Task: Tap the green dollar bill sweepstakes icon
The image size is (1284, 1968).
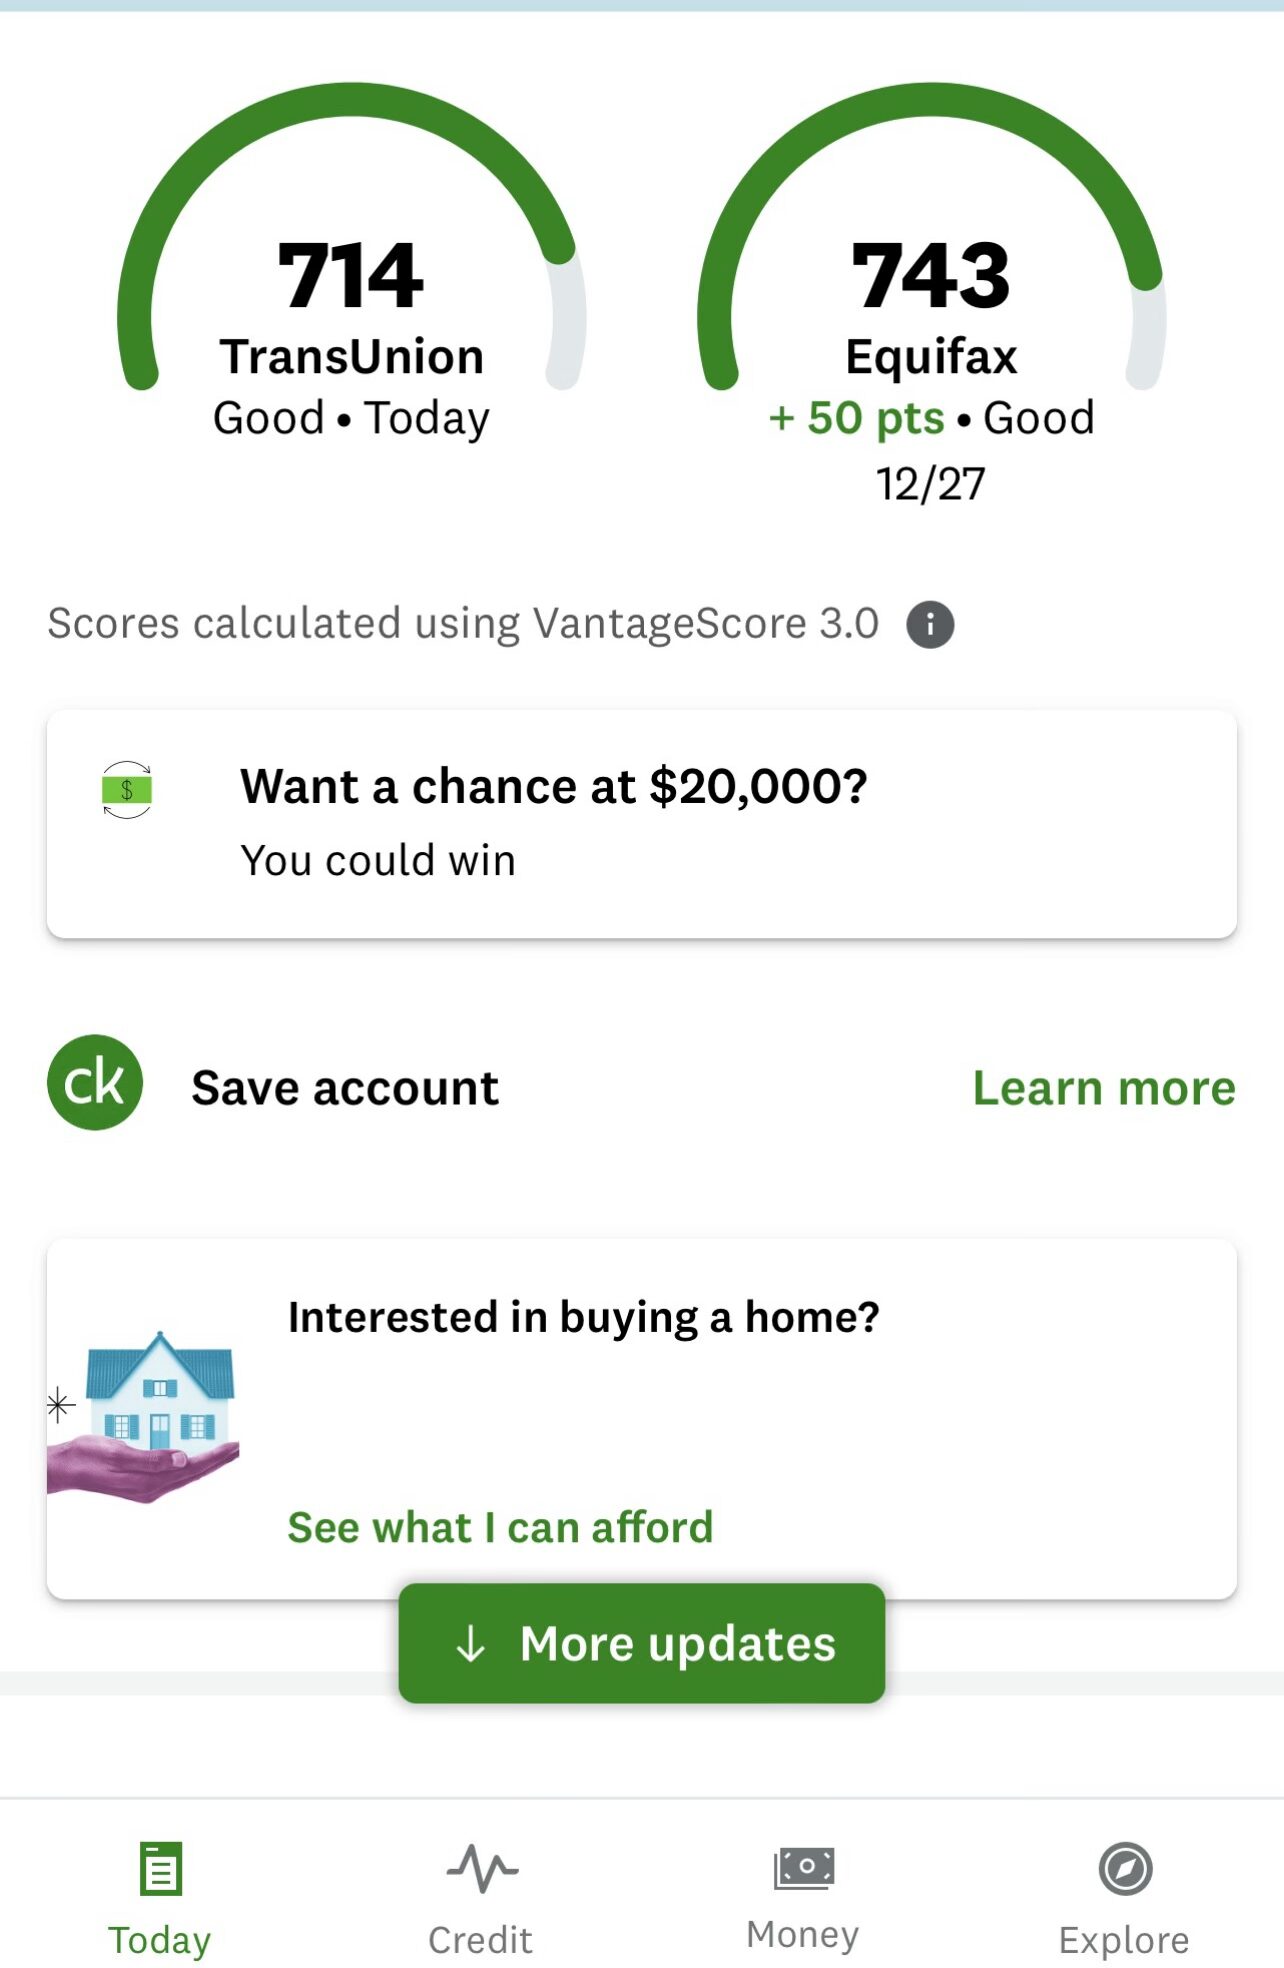Action: [x=127, y=790]
